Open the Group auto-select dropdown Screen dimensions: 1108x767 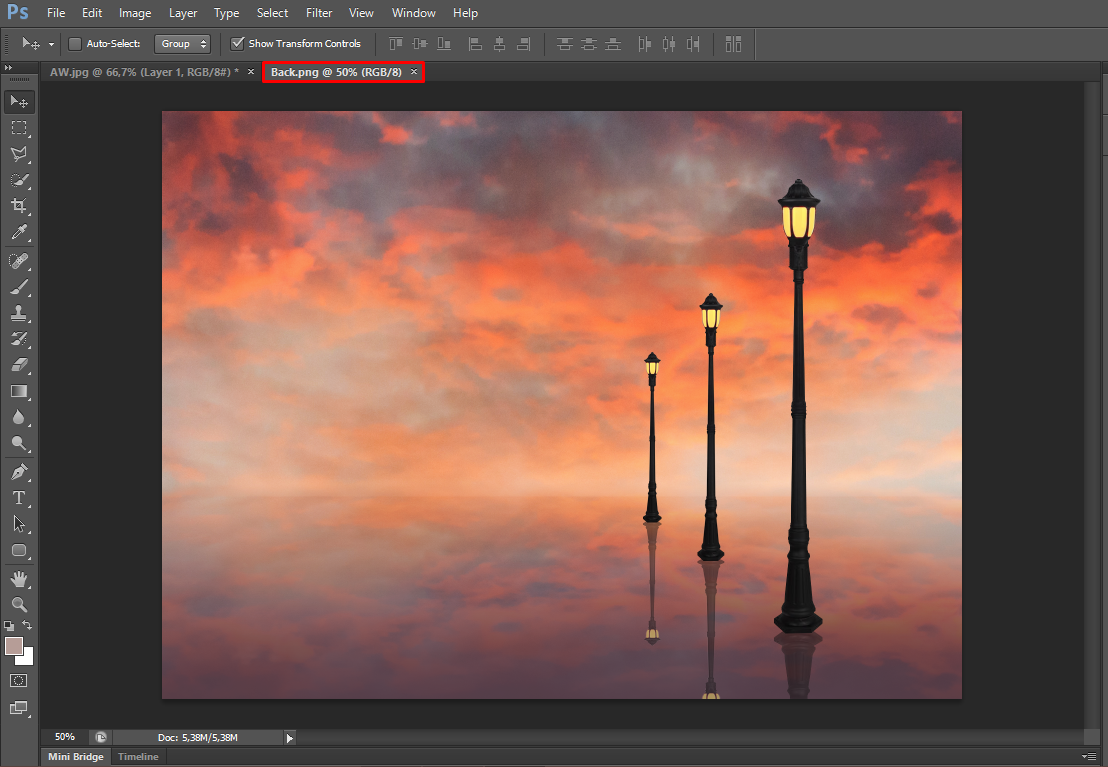point(183,44)
